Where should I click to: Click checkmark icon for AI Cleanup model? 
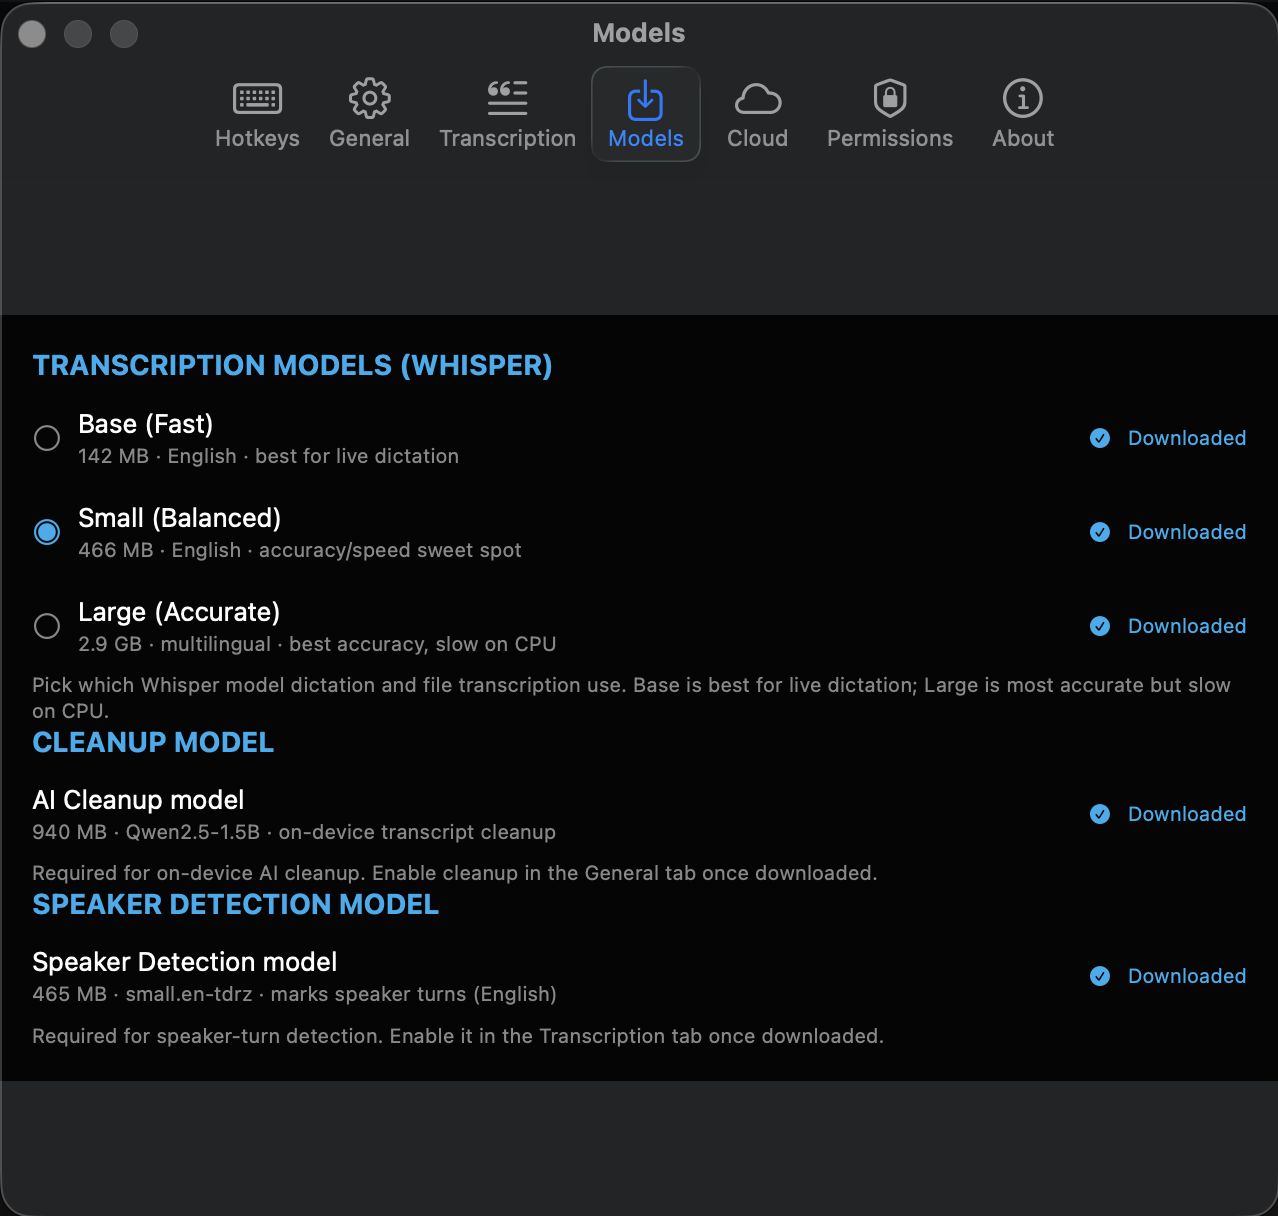point(1100,814)
